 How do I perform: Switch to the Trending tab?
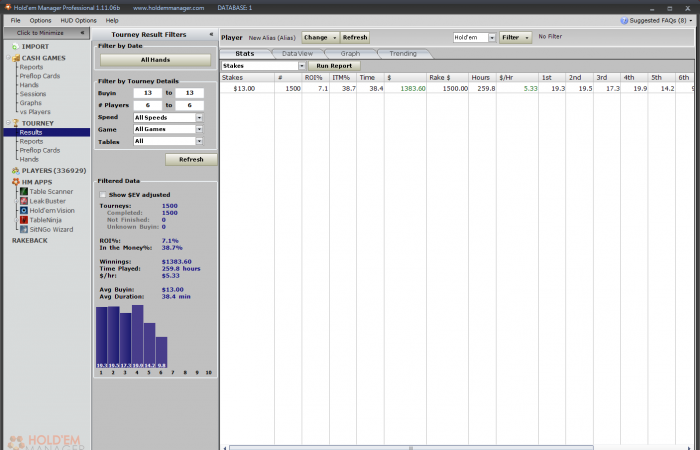click(403, 54)
